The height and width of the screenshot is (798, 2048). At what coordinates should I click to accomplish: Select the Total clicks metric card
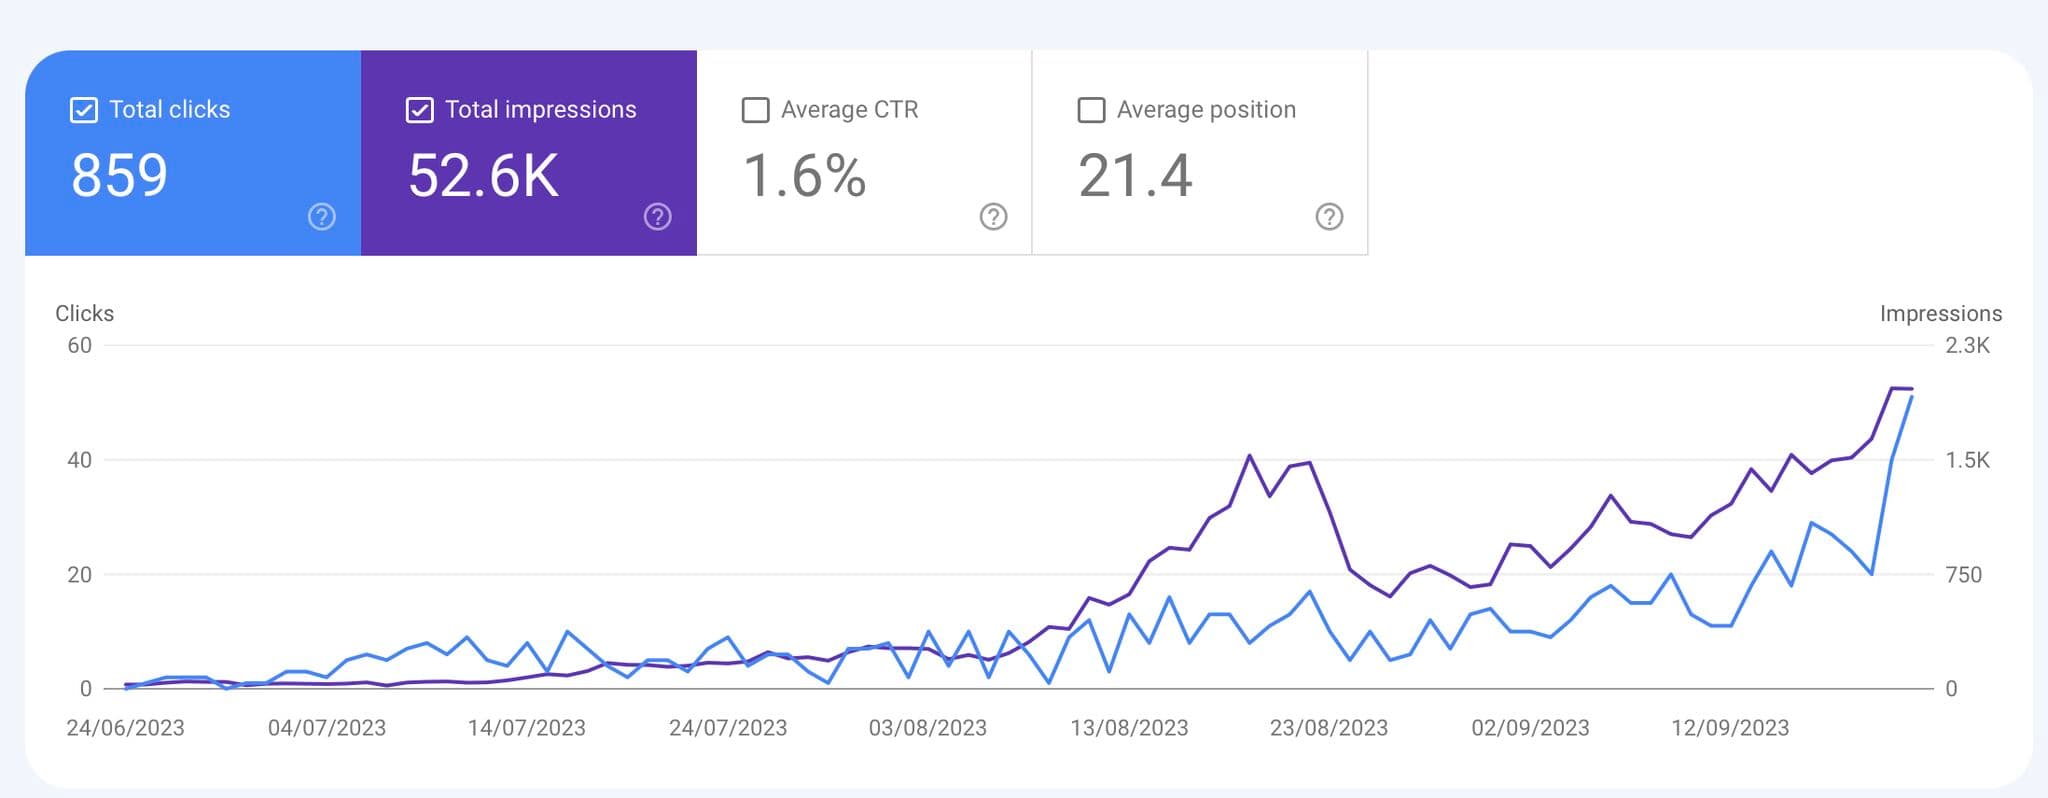click(x=193, y=150)
